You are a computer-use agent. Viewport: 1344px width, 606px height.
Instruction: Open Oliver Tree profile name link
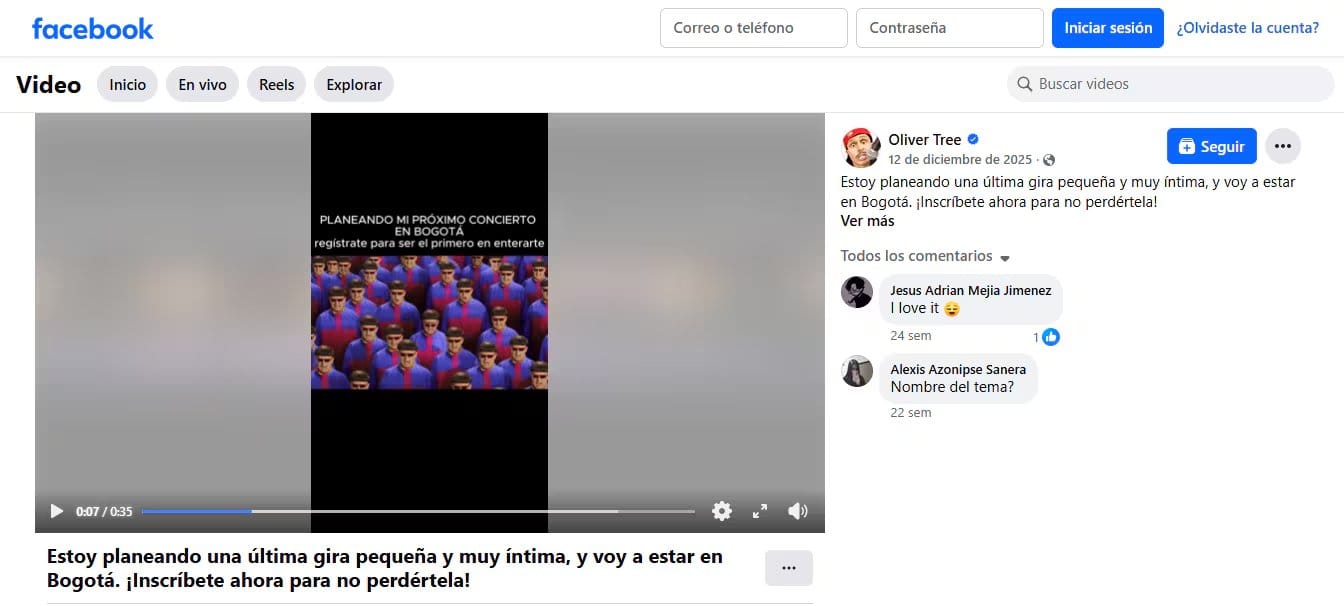(x=924, y=140)
